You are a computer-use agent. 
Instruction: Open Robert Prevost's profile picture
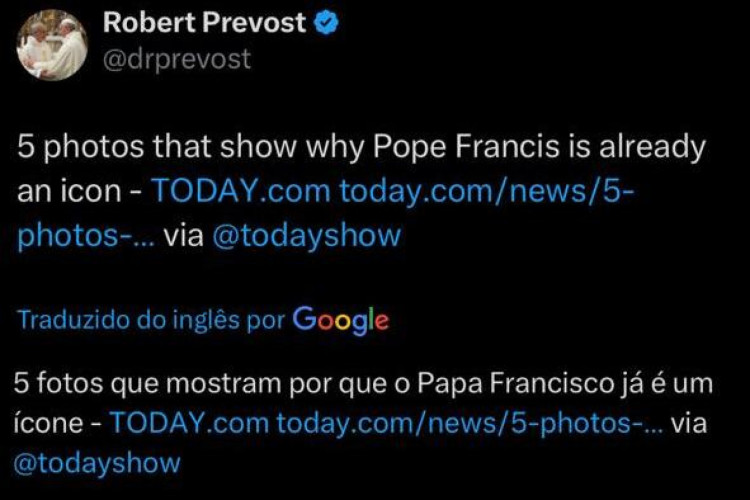pyautogui.click(x=52, y=45)
